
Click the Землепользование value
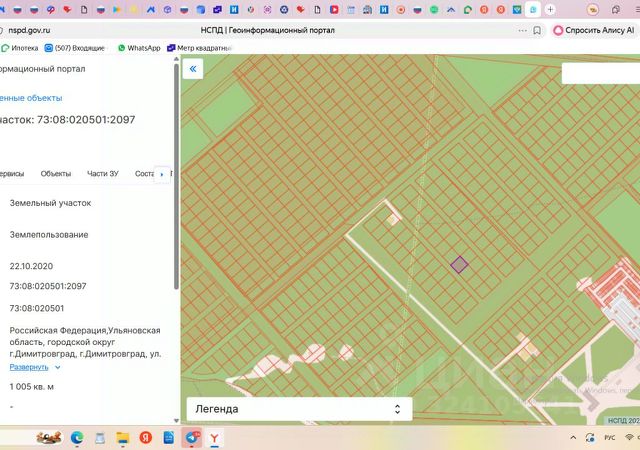[x=49, y=235]
